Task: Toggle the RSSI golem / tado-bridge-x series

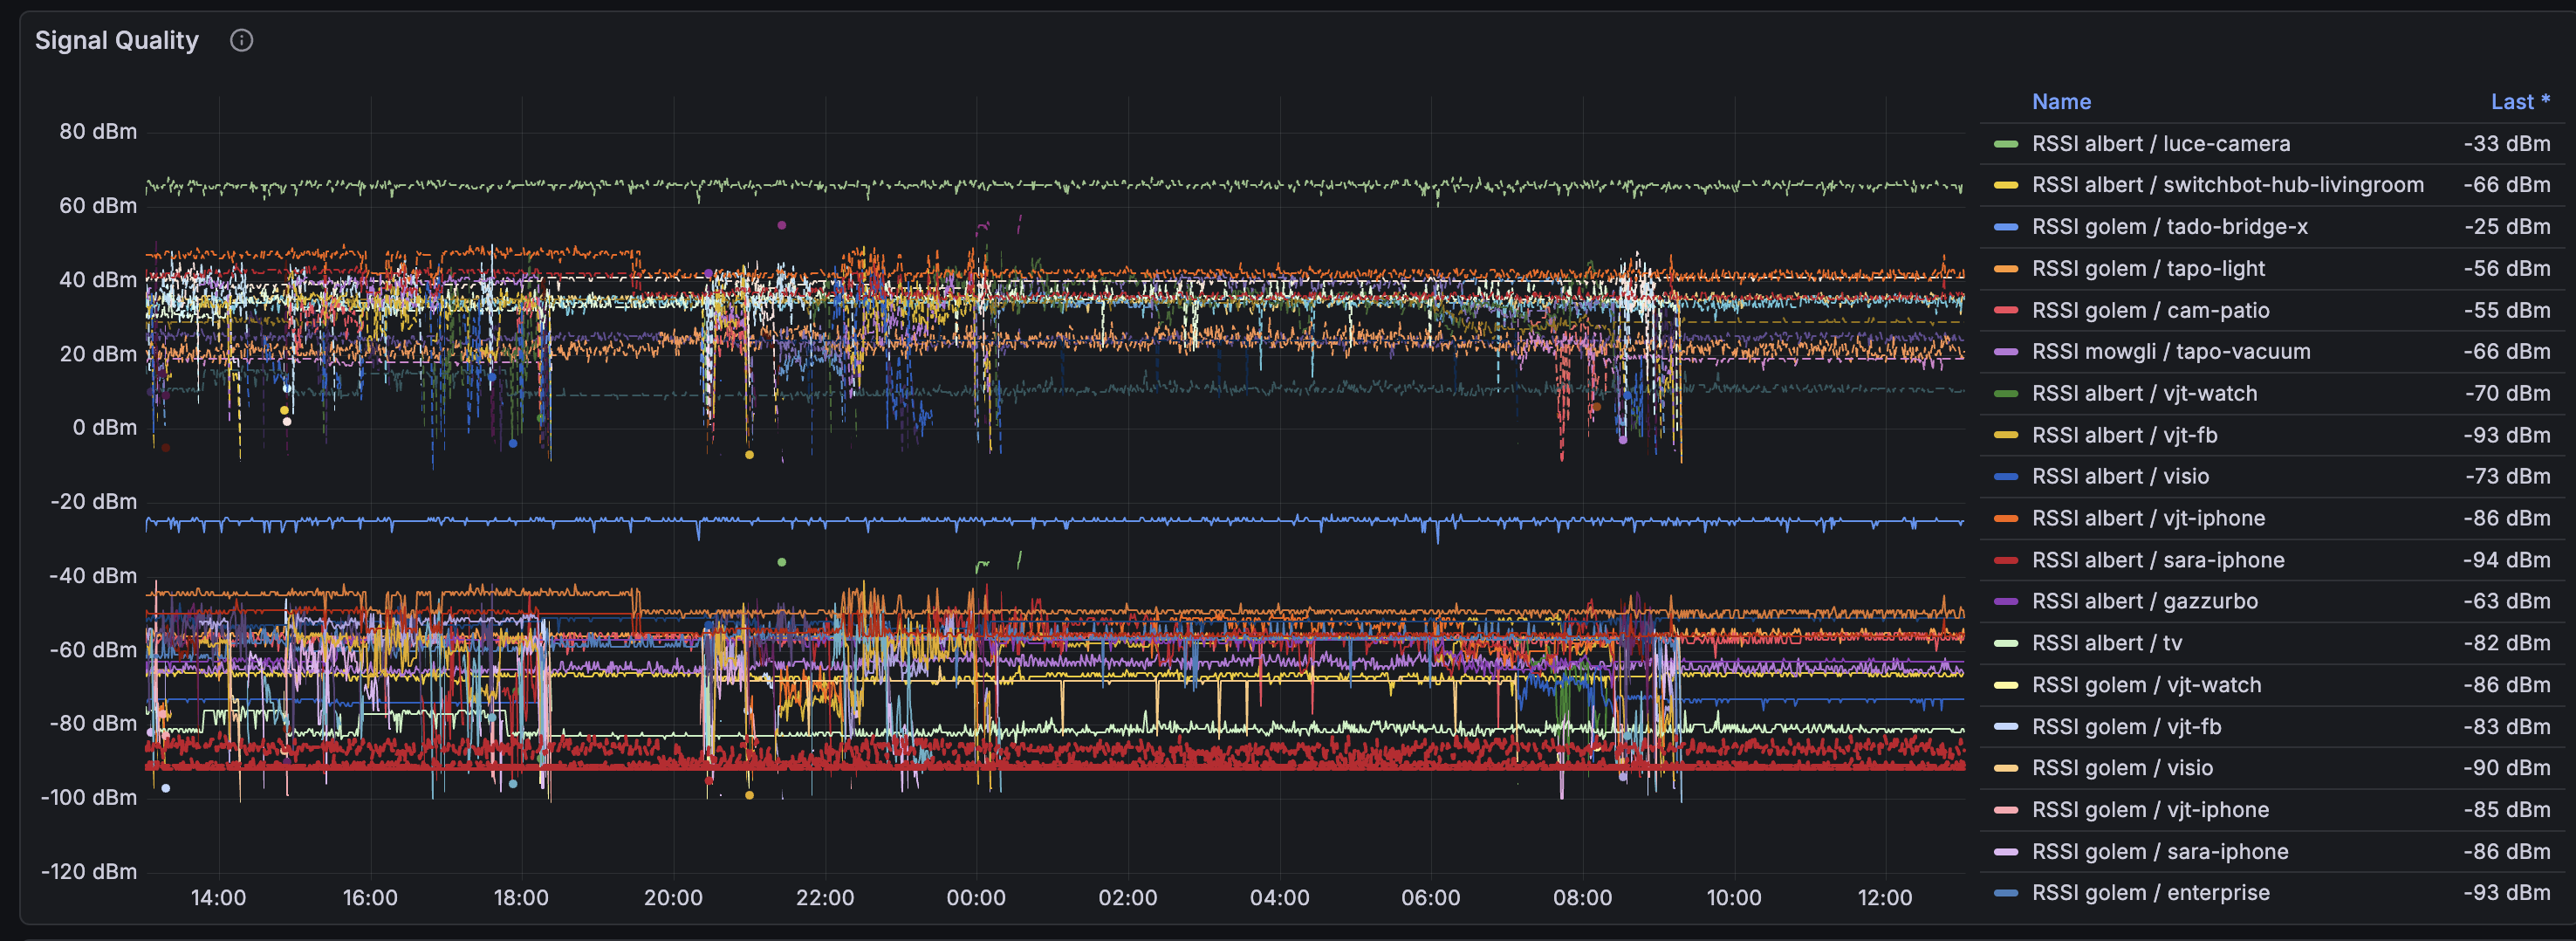Action: pyautogui.click(x=2169, y=227)
